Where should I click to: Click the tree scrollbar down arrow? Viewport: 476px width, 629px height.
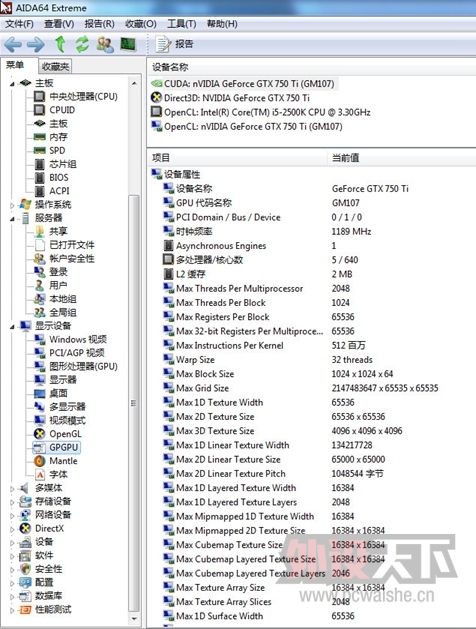(134, 619)
